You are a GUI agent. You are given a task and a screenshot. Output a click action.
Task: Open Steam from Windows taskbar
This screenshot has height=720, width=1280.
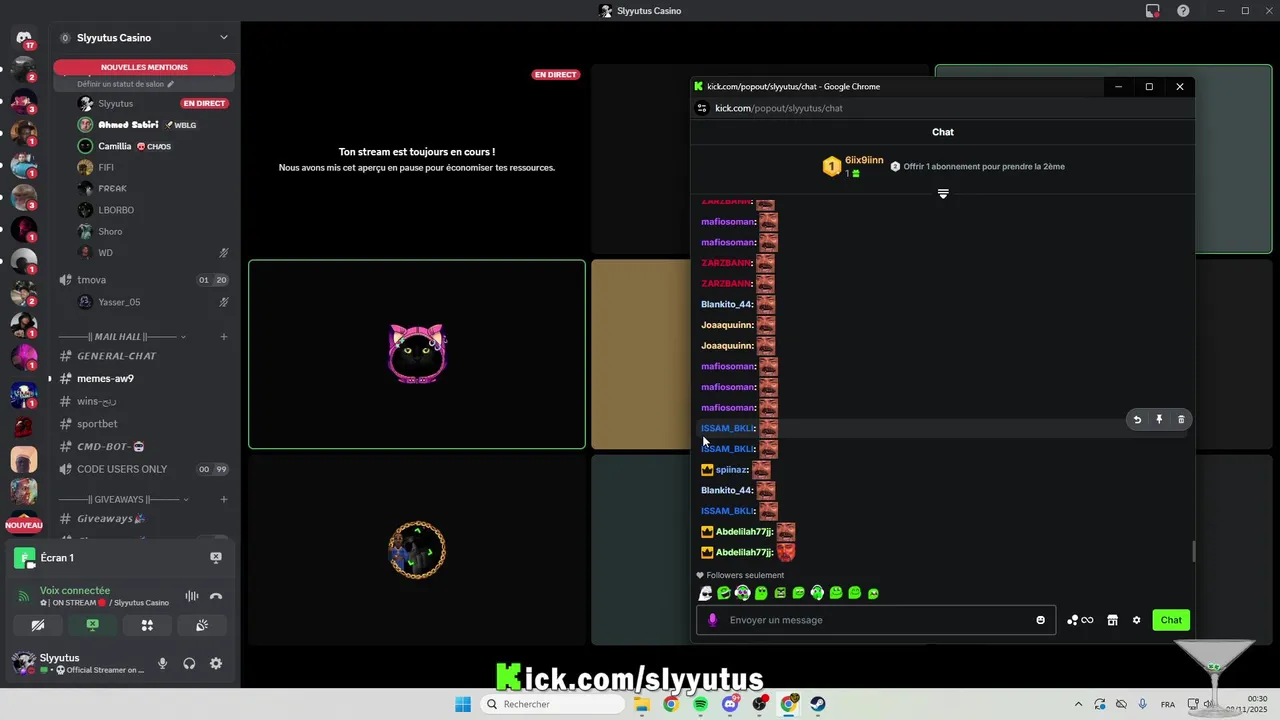(x=818, y=704)
